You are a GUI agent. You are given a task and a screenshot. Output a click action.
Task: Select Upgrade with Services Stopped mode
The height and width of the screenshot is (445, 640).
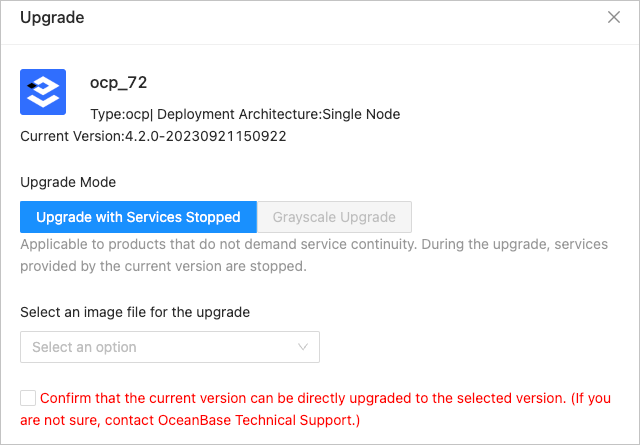pyautogui.click(x=138, y=217)
